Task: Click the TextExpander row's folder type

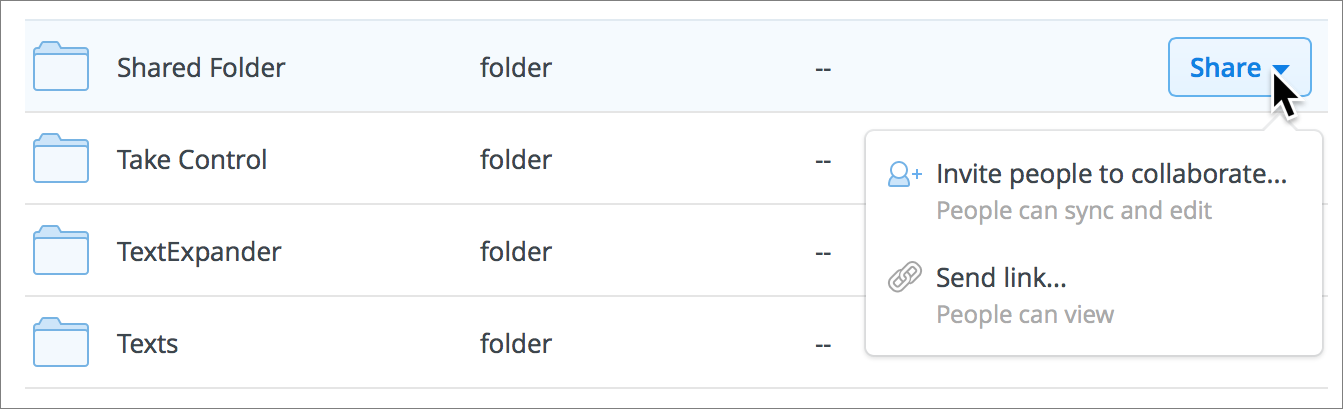Action: click(515, 252)
